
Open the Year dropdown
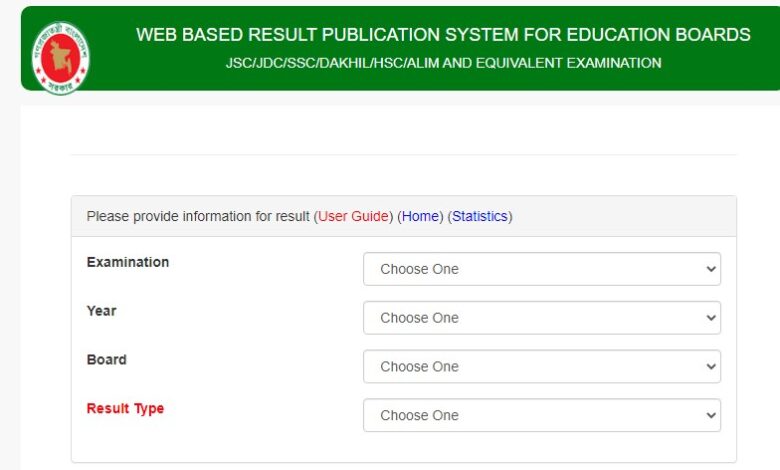point(542,318)
